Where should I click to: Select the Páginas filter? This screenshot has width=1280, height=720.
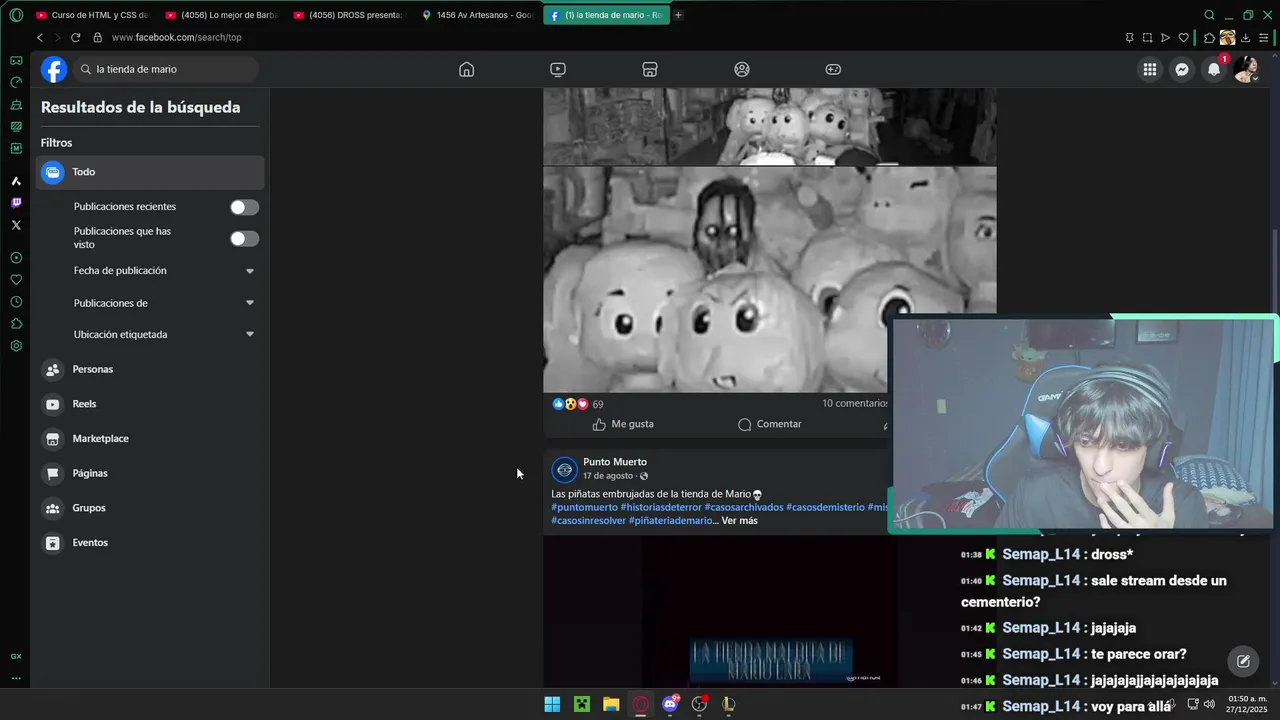(x=150, y=473)
